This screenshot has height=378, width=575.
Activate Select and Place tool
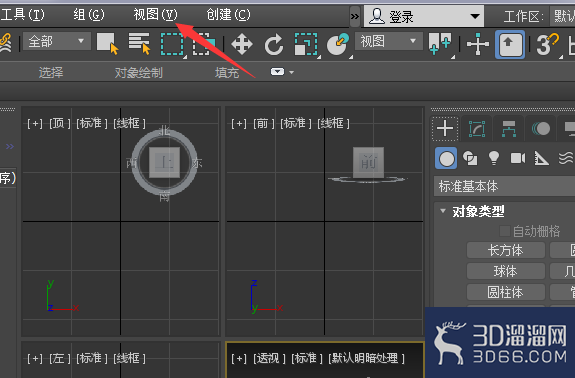point(338,44)
